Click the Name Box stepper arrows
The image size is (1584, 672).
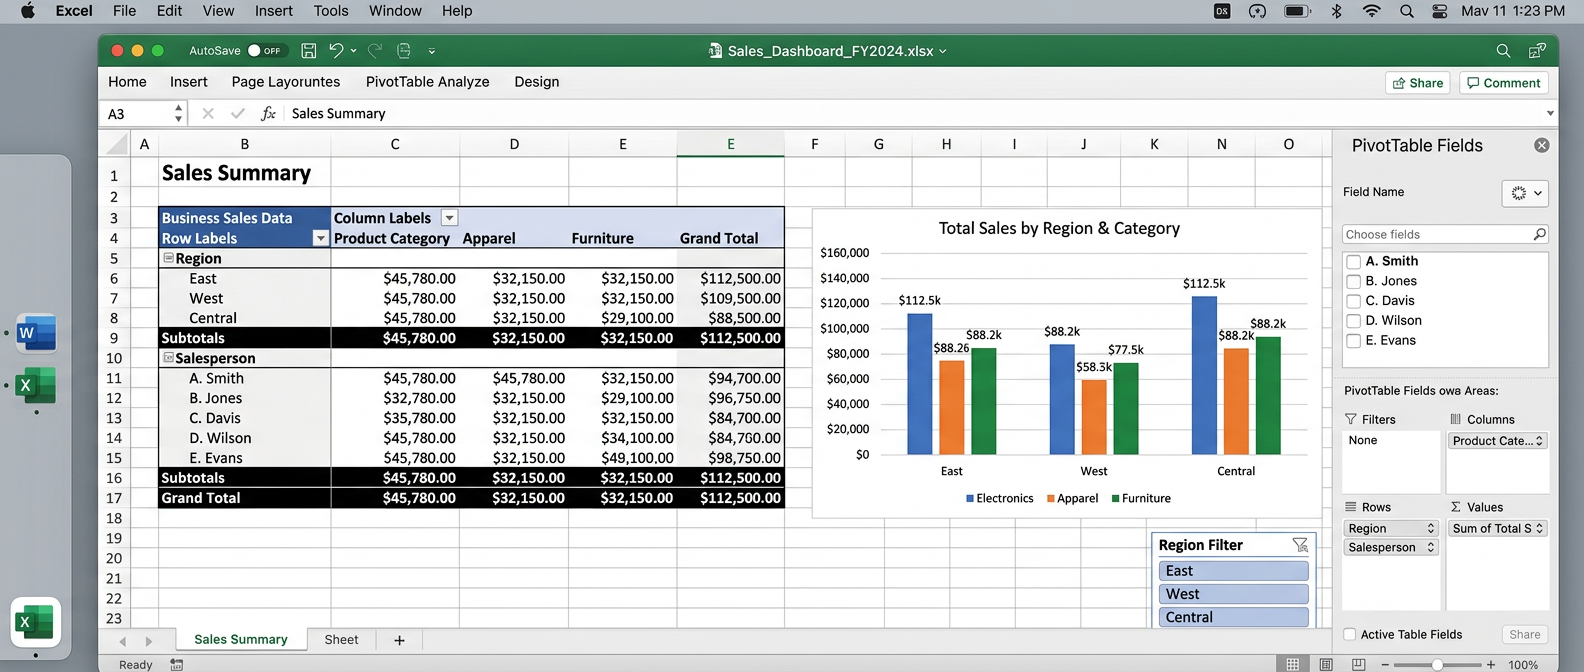178,114
